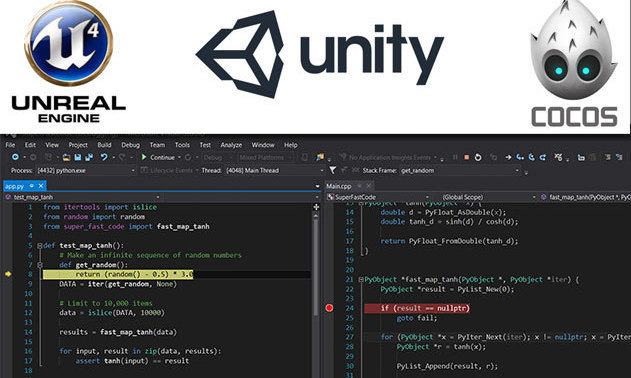Click the green Continue play icon

tap(144, 157)
